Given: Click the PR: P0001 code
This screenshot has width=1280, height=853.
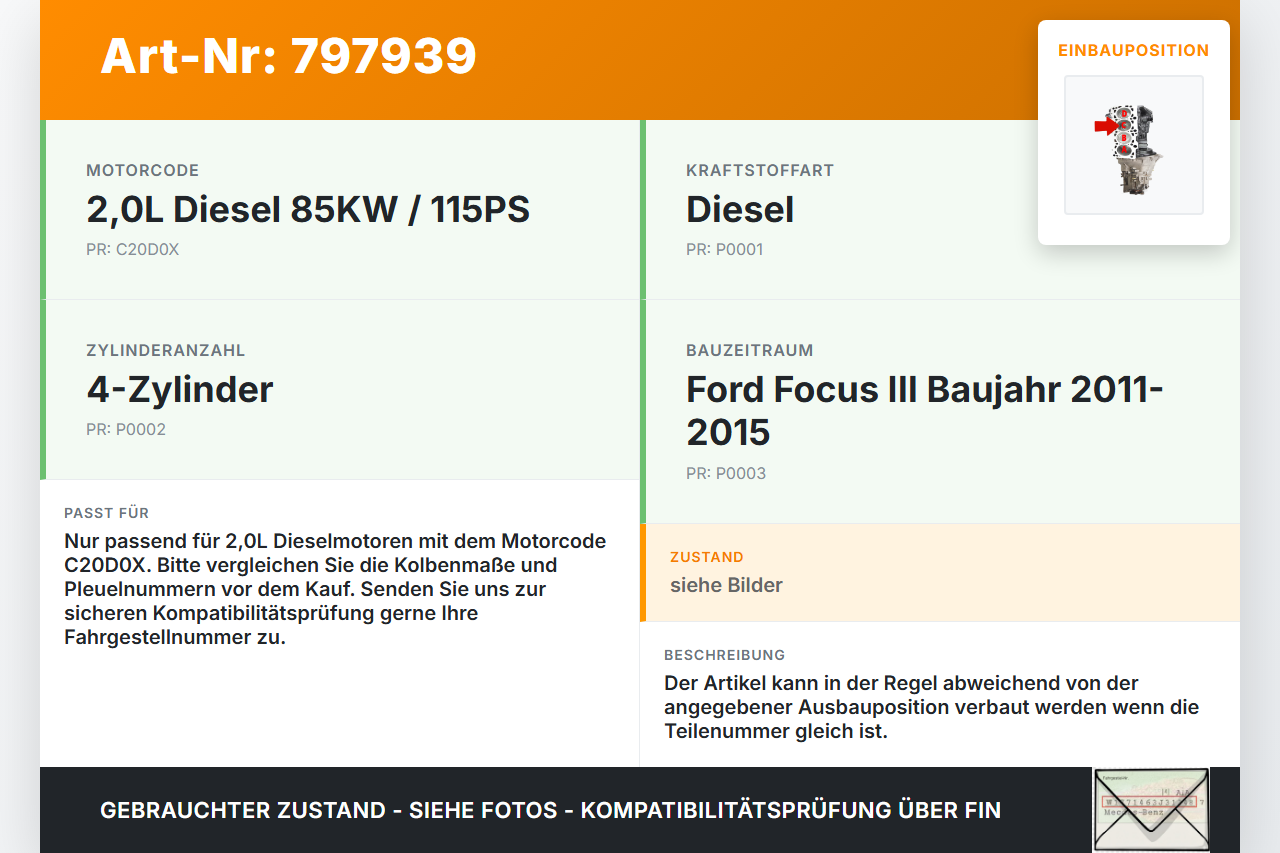Looking at the screenshot, I should click(724, 249).
